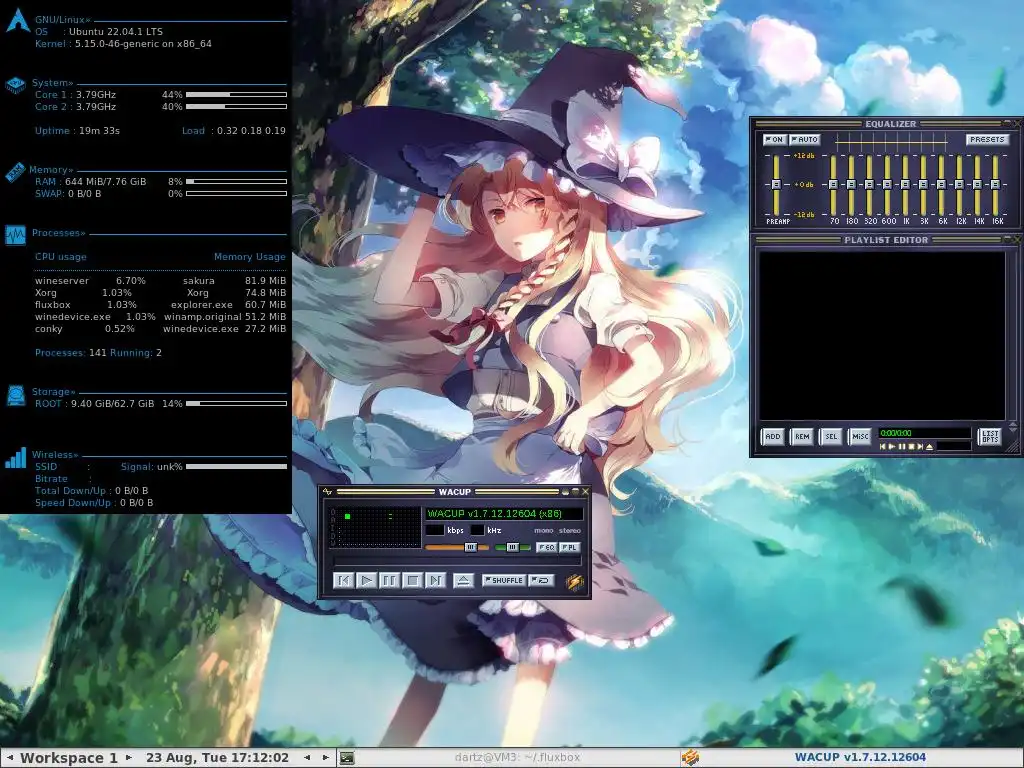
Task: Stop playback with WACUP's large Stop button
Action: tap(412, 580)
